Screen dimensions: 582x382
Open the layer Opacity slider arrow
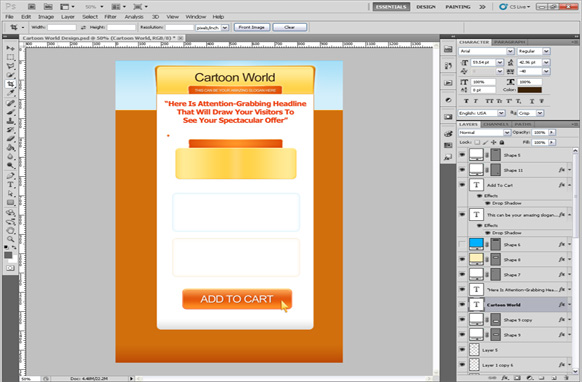tap(552, 133)
